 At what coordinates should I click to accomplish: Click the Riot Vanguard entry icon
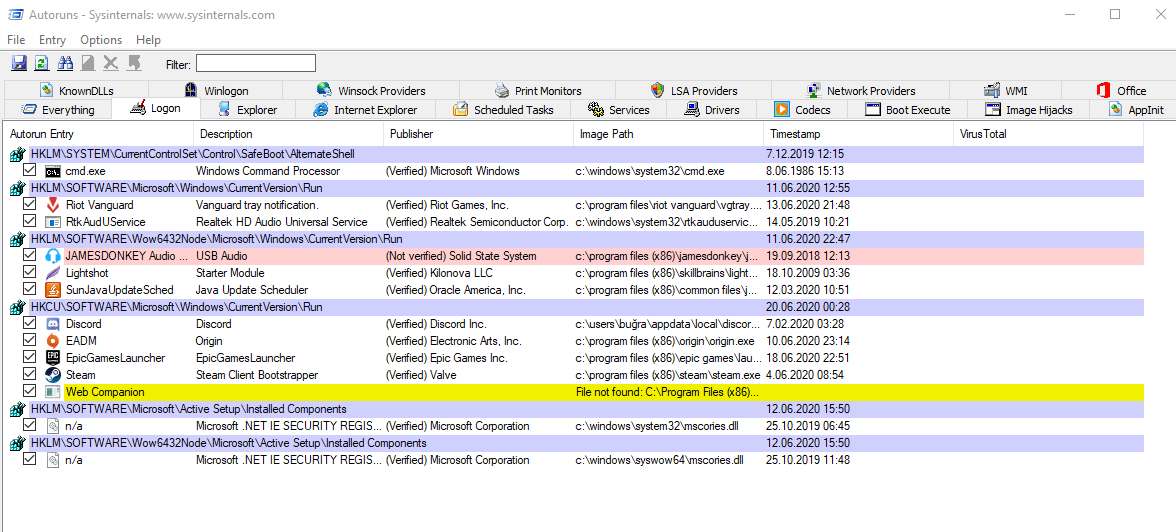(x=52, y=205)
